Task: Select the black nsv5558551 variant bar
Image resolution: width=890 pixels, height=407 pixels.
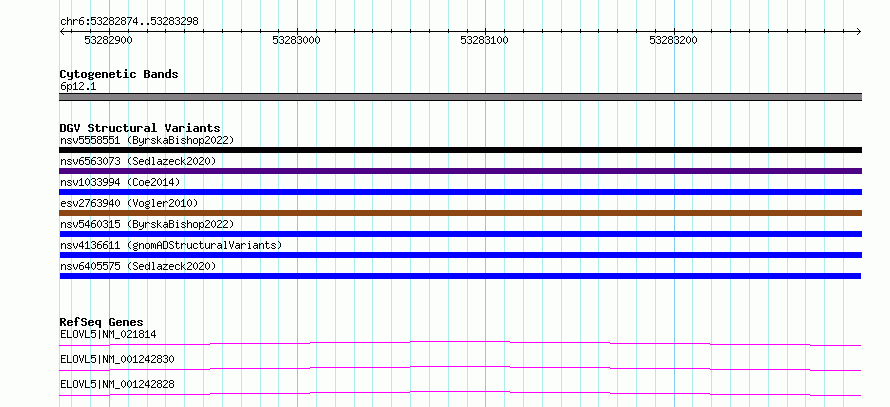Action: (x=460, y=150)
